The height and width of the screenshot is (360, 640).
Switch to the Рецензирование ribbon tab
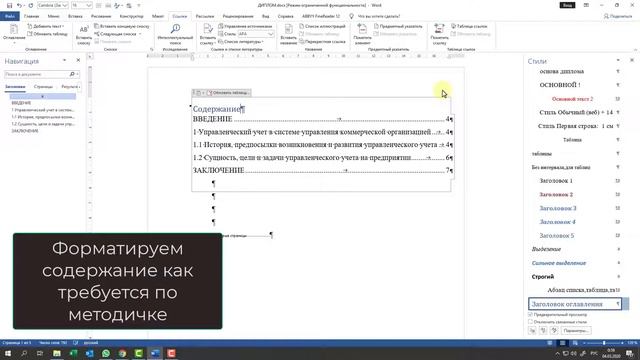(238, 16)
